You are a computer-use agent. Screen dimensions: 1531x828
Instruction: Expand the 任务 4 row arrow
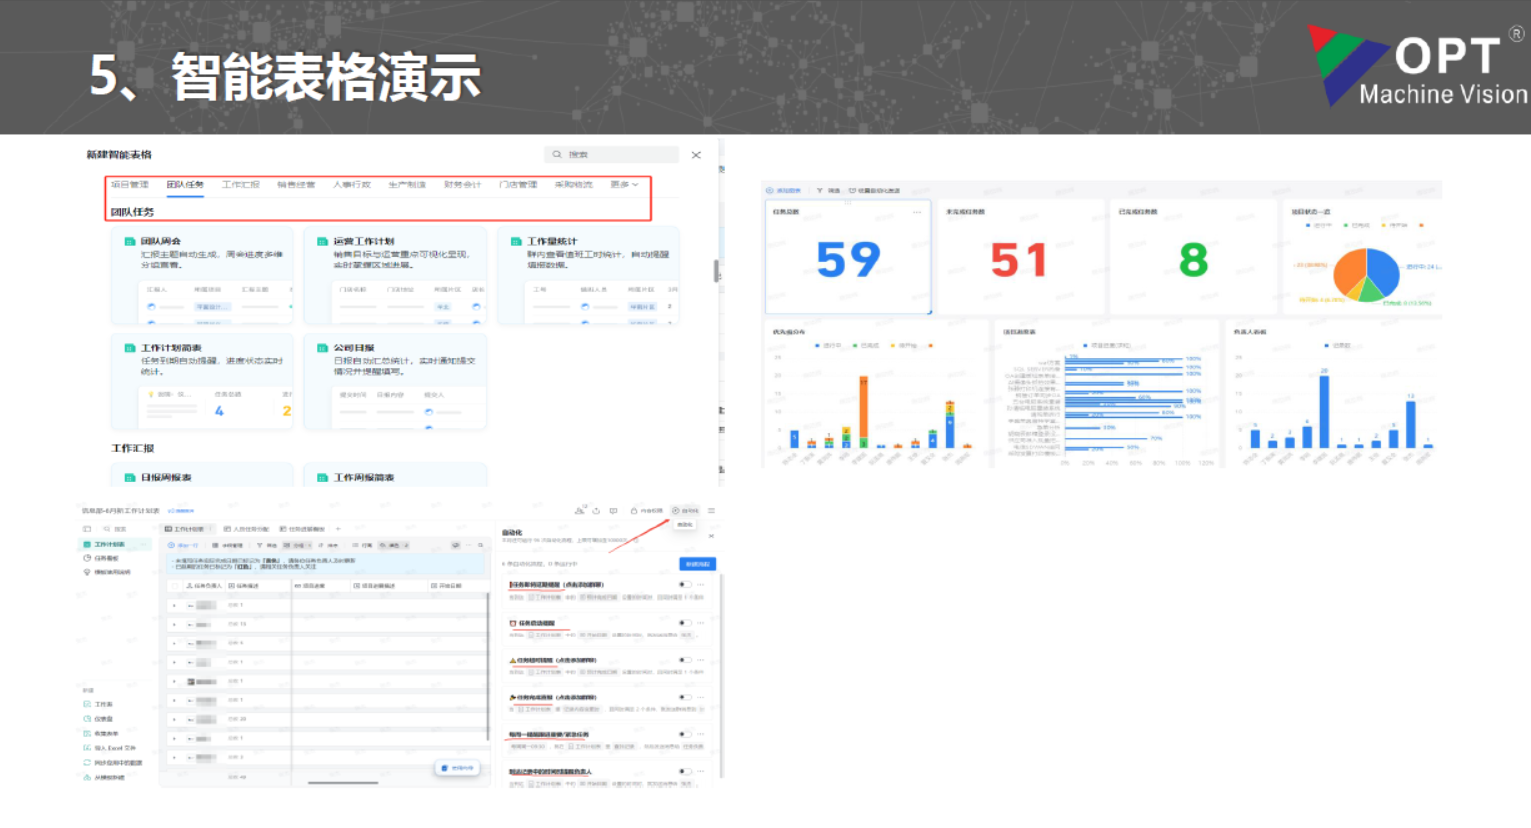[174, 643]
